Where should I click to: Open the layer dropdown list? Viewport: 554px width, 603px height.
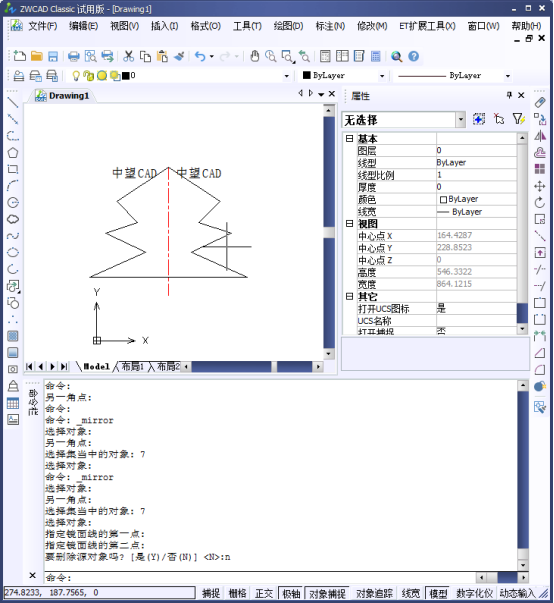[x=286, y=76]
